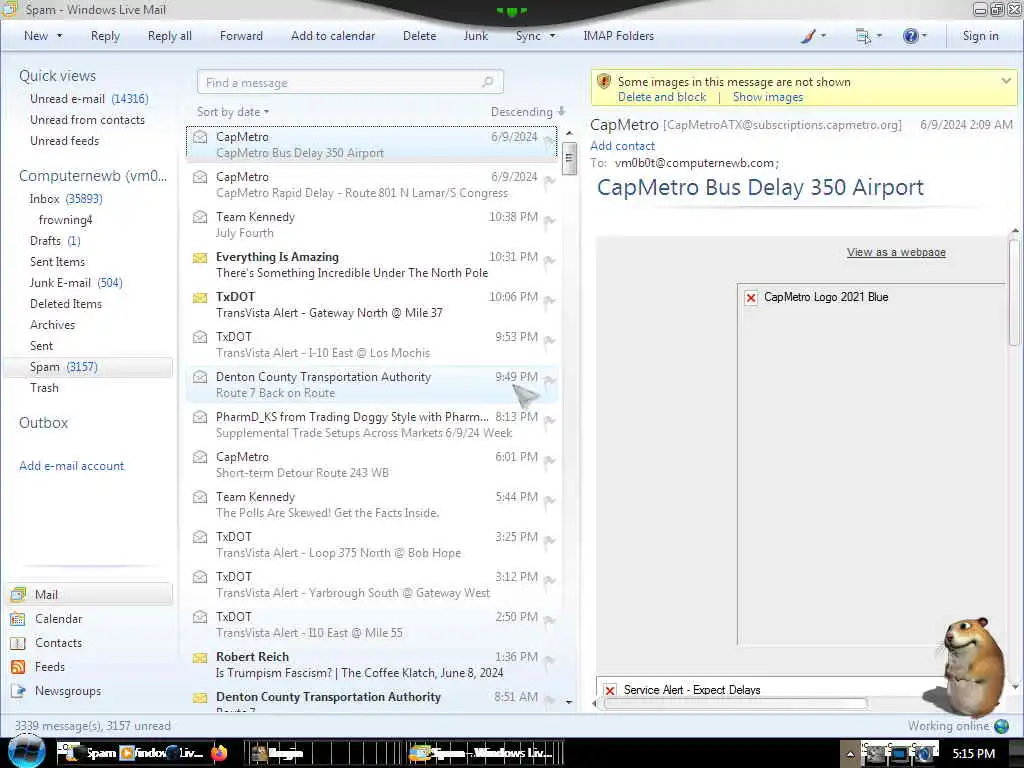
Task: Click Reply in the toolbar
Action: [x=105, y=36]
